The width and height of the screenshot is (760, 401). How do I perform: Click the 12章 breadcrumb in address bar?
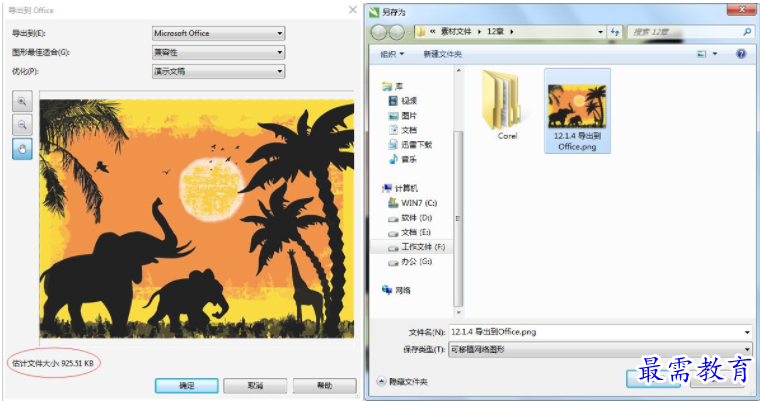(x=495, y=32)
